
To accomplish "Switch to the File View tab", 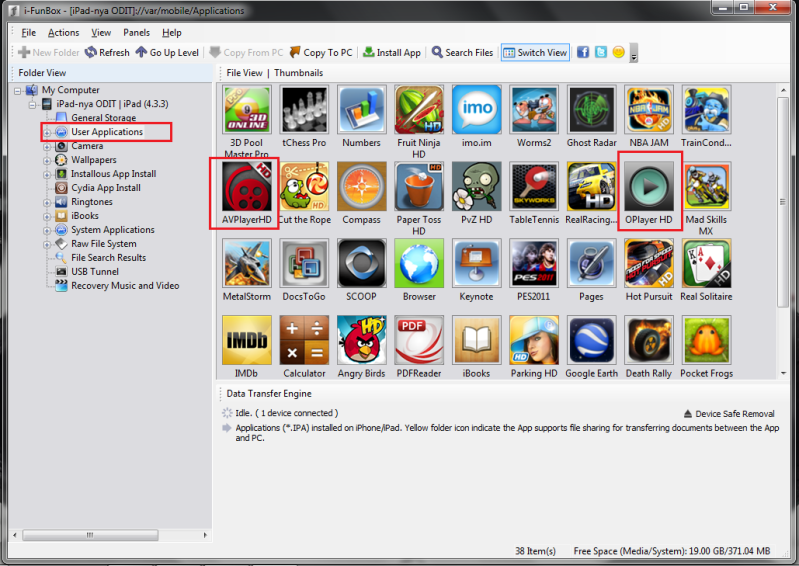I will click(x=245, y=73).
